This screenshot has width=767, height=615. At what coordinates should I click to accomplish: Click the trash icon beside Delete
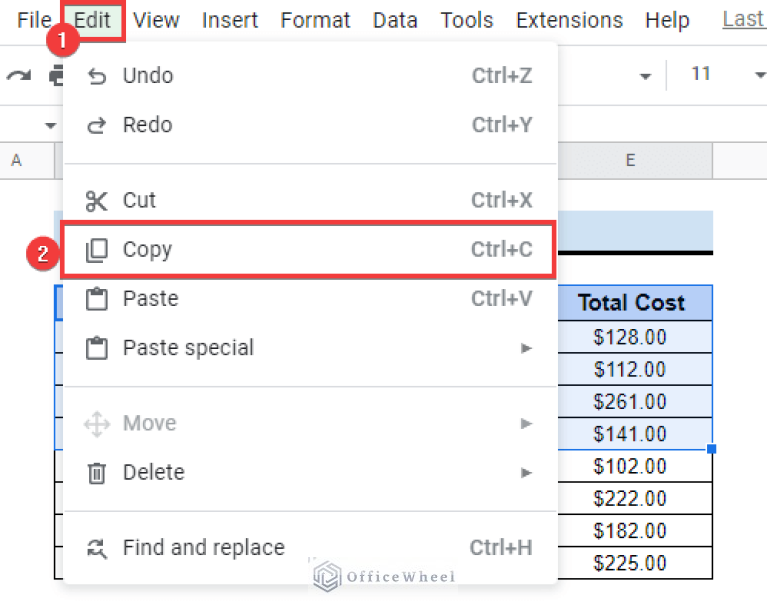pyautogui.click(x=96, y=473)
